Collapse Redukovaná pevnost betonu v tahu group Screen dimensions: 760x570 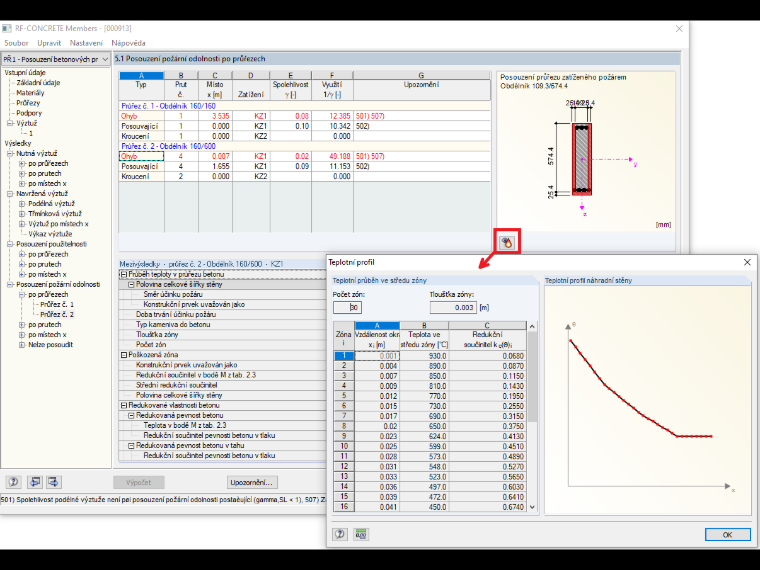(131, 445)
